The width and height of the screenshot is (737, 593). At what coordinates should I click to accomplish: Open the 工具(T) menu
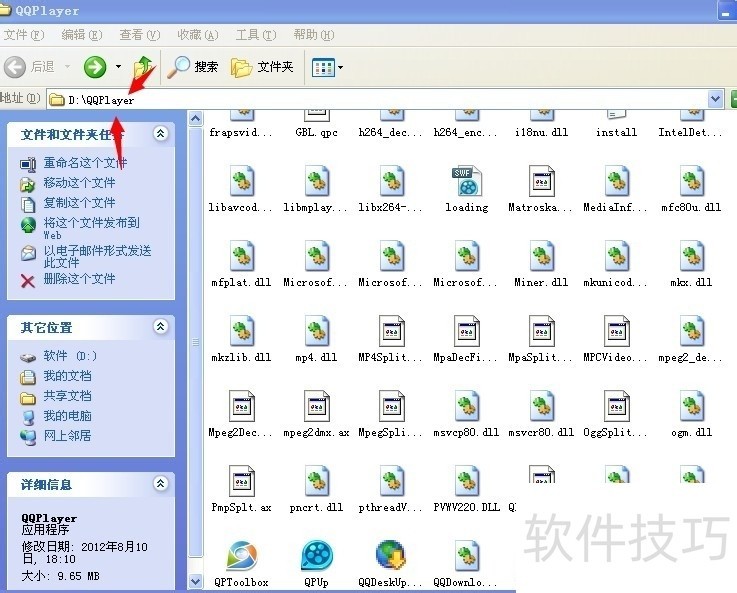tap(254, 35)
